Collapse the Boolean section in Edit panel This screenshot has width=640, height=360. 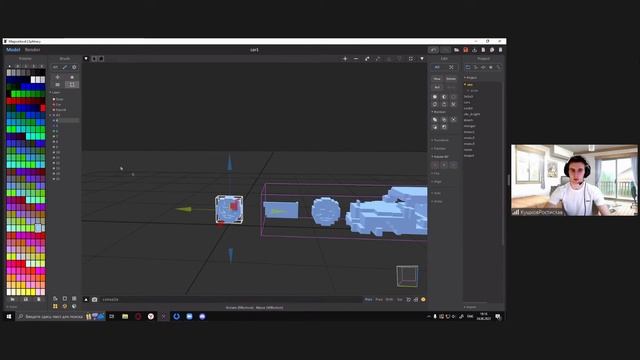[x=439, y=112]
